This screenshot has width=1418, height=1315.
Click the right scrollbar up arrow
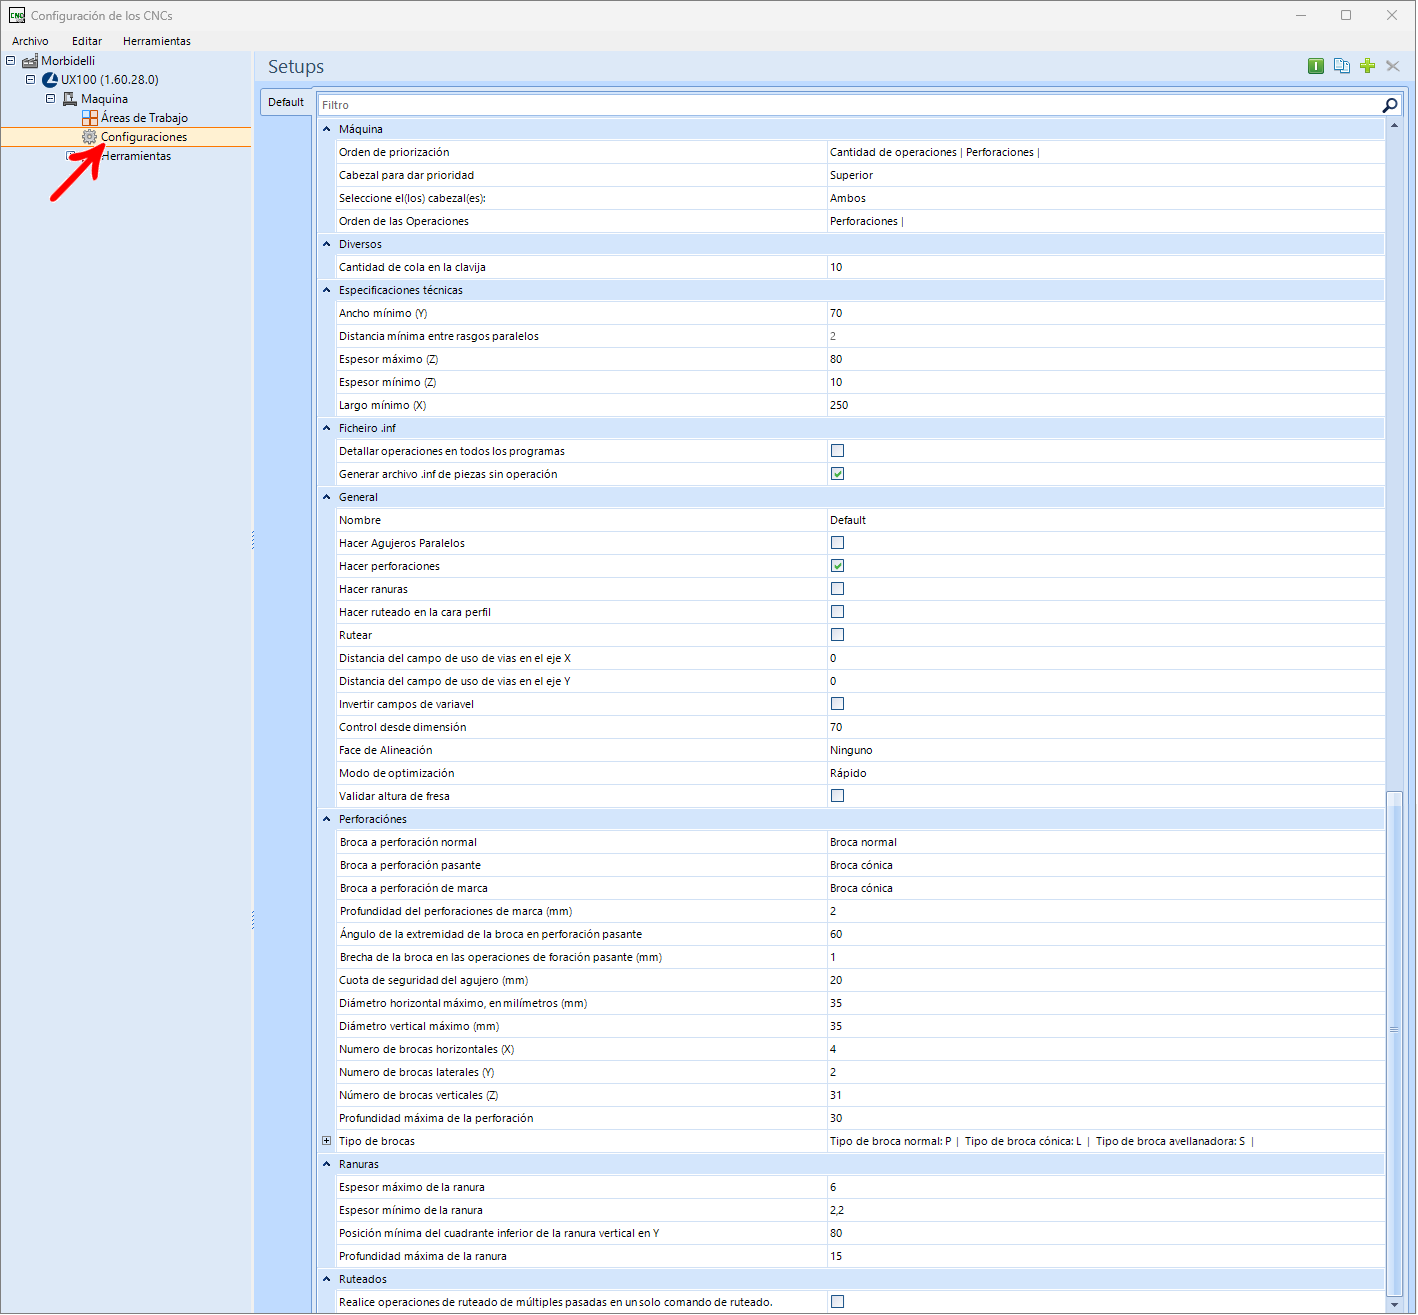1394,125
